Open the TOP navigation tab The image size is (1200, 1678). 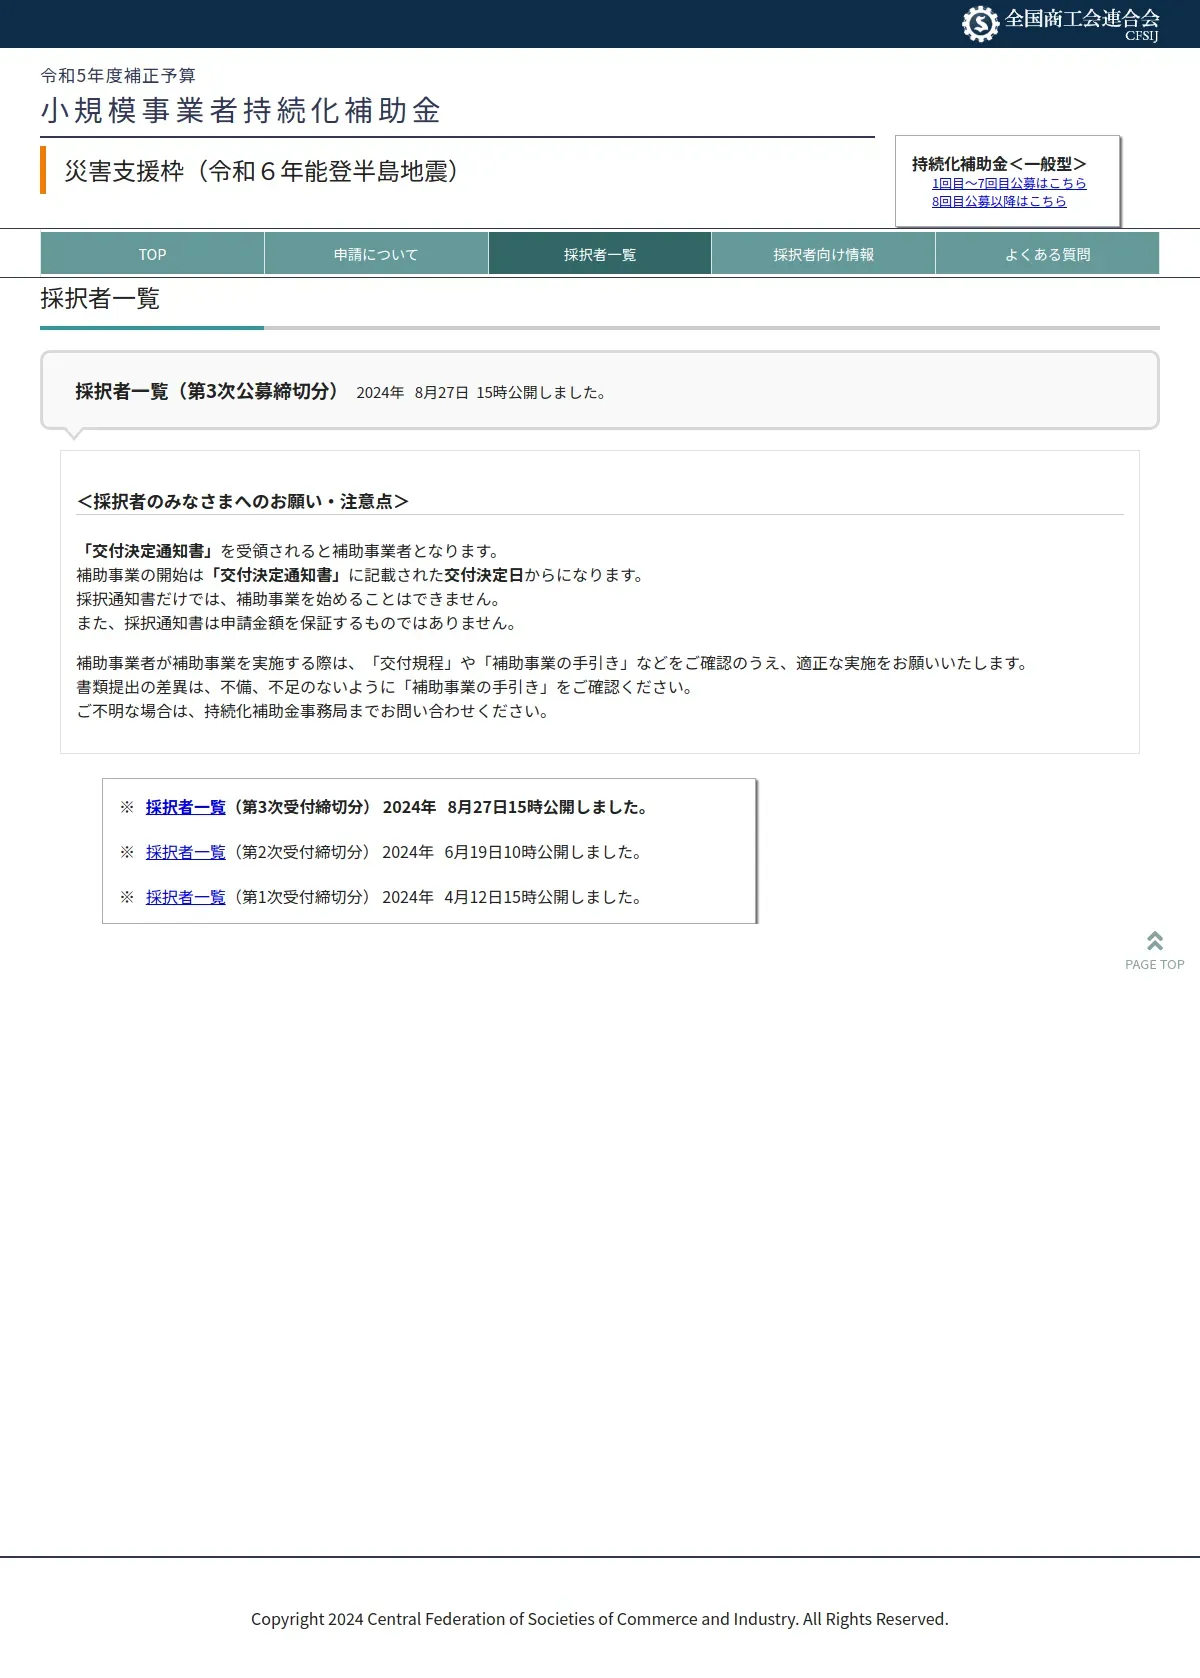(152, 254)
